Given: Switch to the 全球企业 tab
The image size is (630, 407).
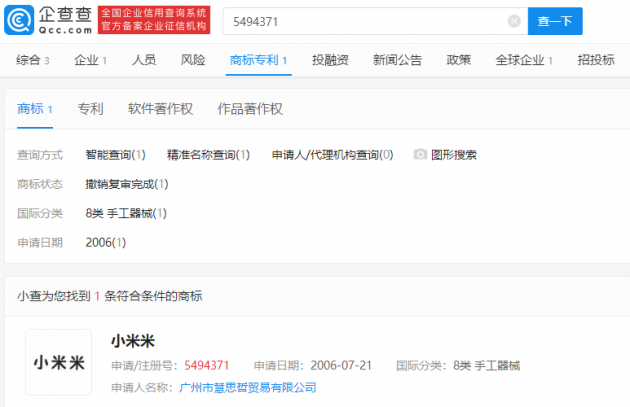Looking at the screenshot, I should (524, 60).
